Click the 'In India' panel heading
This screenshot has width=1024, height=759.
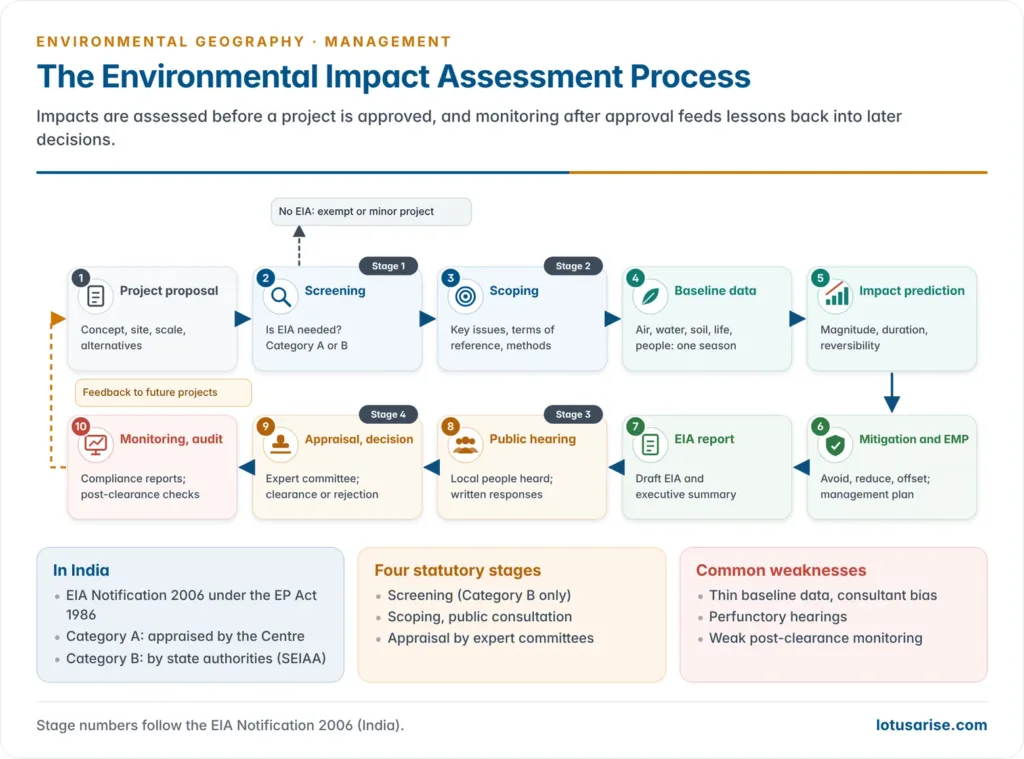(x=81, y=570)
